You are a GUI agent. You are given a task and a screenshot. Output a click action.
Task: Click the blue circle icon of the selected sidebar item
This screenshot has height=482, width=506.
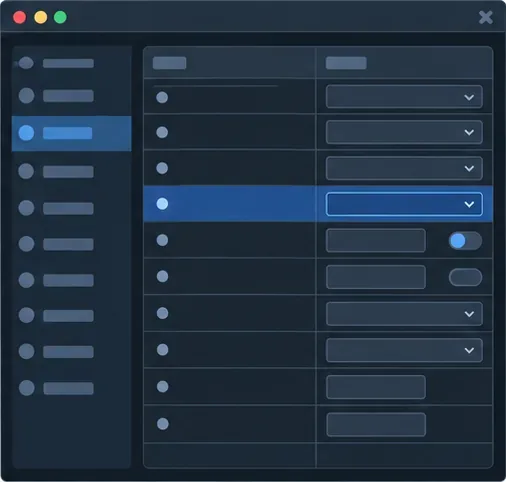tap(26, 133)
